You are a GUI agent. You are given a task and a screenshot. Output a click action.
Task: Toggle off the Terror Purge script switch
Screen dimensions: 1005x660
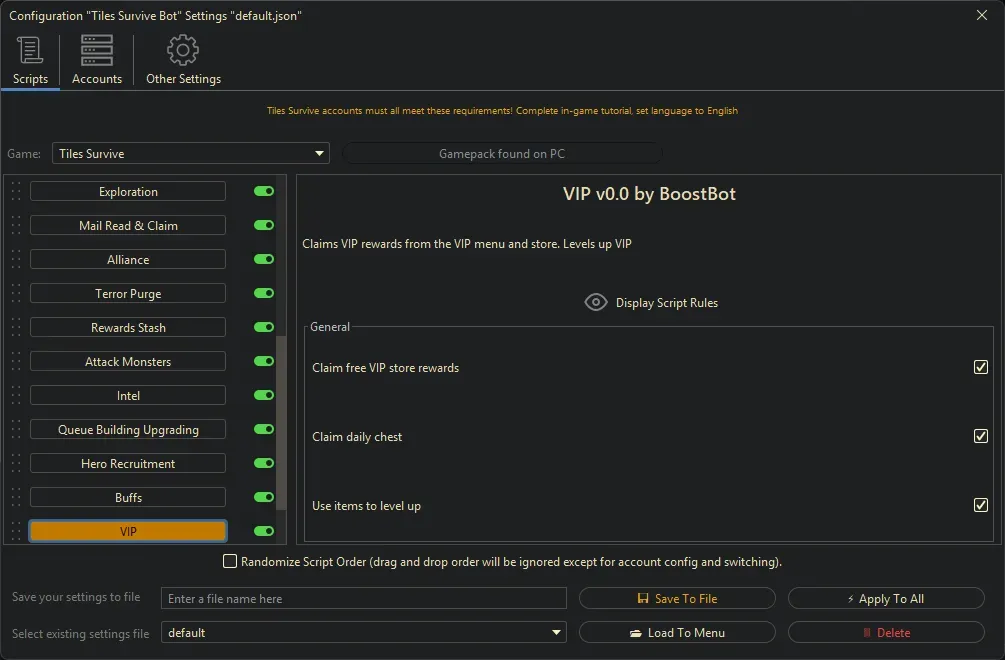click(x=264, y=294)
